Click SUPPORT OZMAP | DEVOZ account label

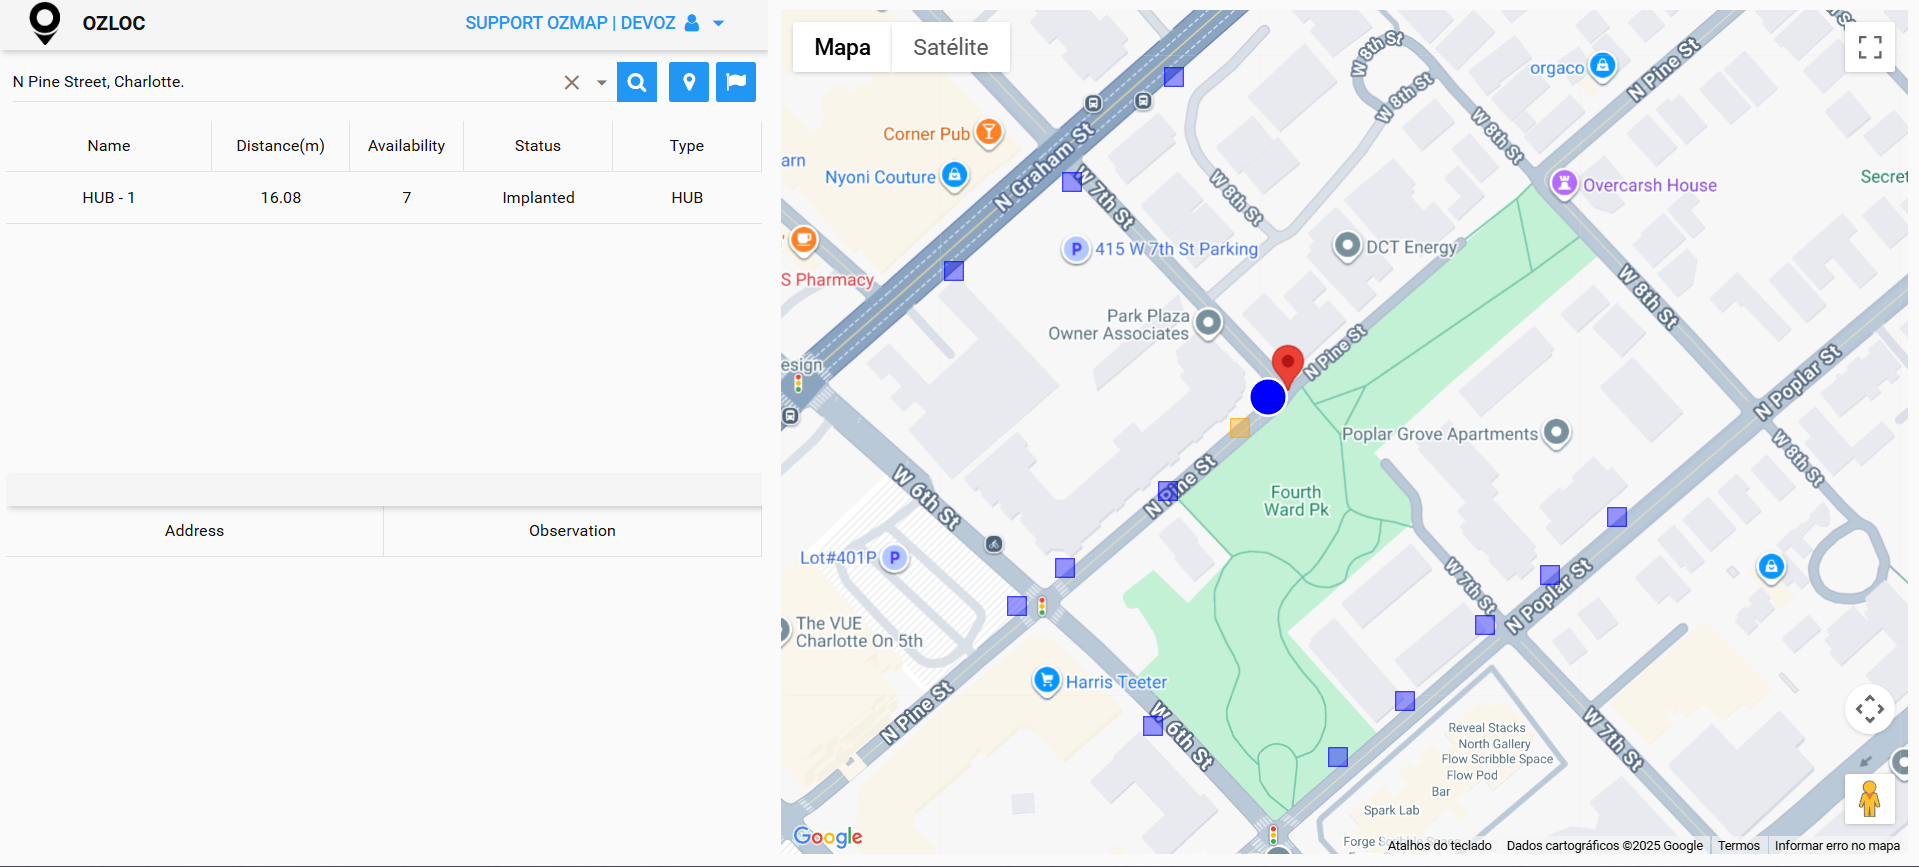click(570, 23)
